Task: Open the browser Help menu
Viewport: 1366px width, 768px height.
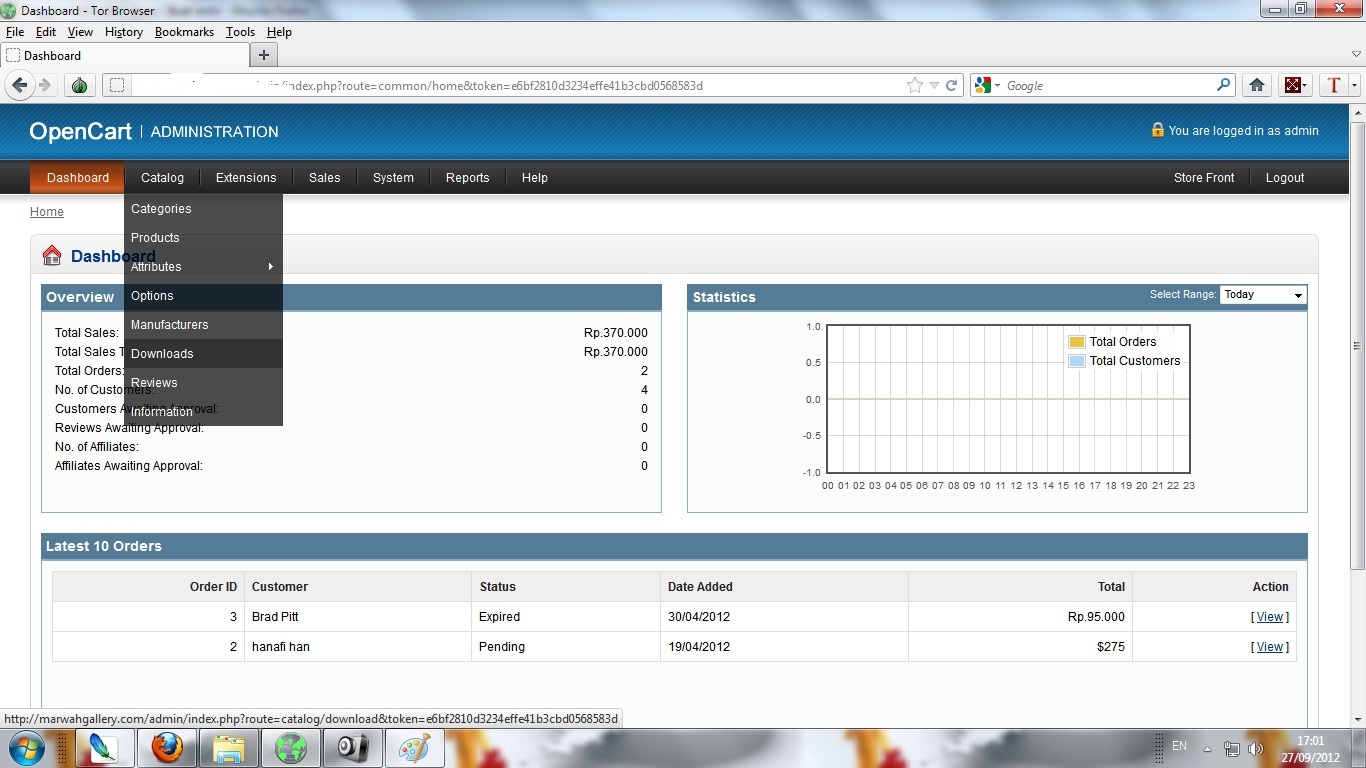Action: (279, 32)
